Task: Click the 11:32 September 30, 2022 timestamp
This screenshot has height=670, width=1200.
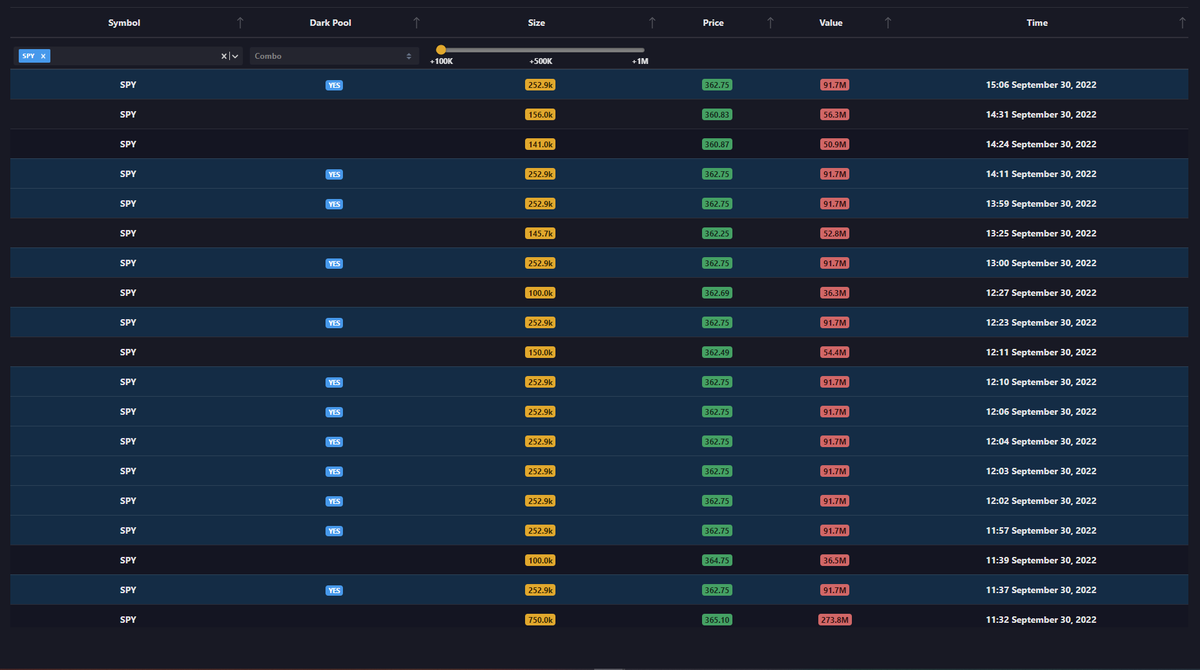Action: tap(1041, 620)
